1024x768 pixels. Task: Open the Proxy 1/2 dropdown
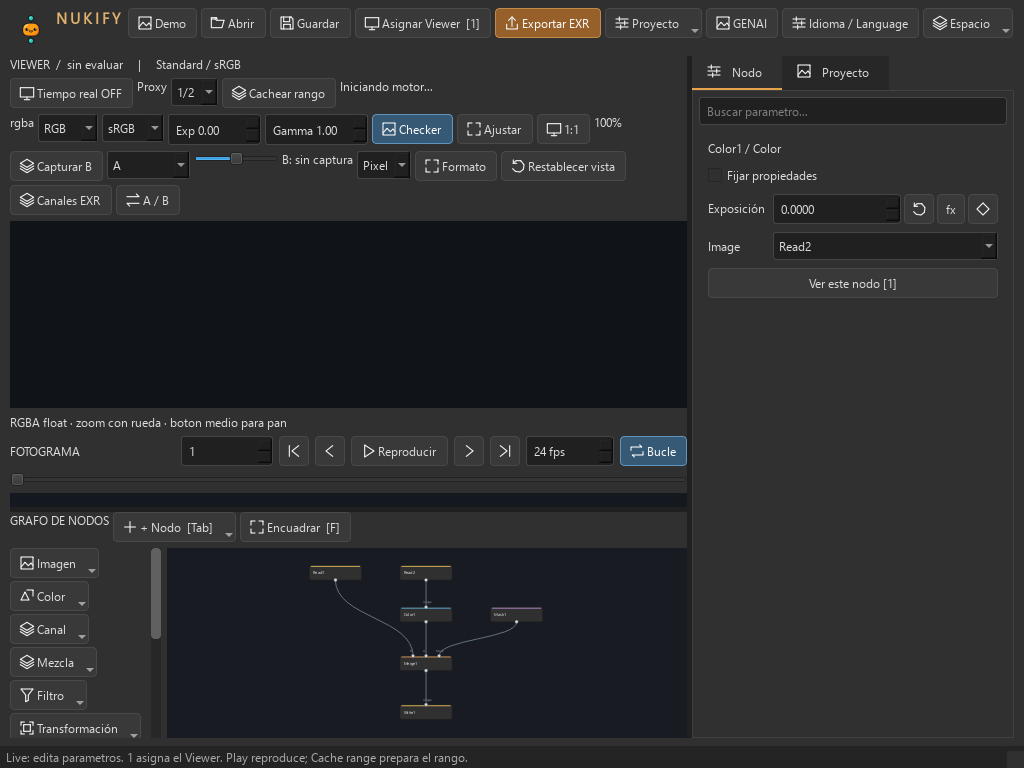[x=194, y=93]
